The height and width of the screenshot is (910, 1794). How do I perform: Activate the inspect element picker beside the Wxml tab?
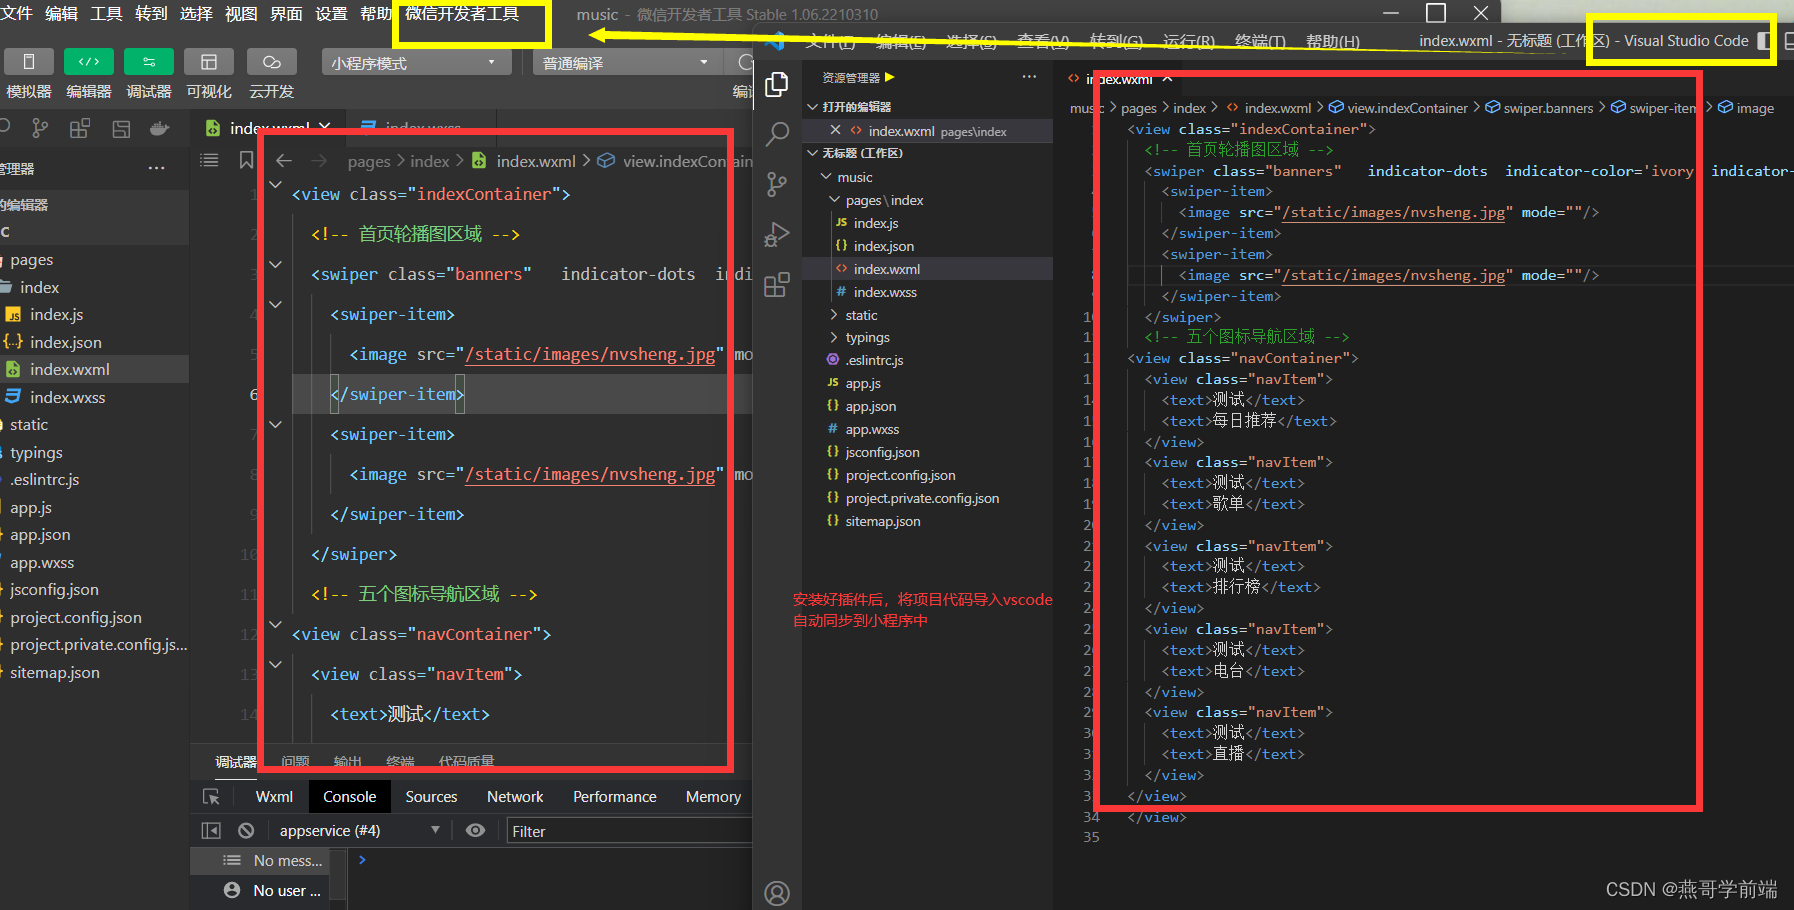click(211, 797)
